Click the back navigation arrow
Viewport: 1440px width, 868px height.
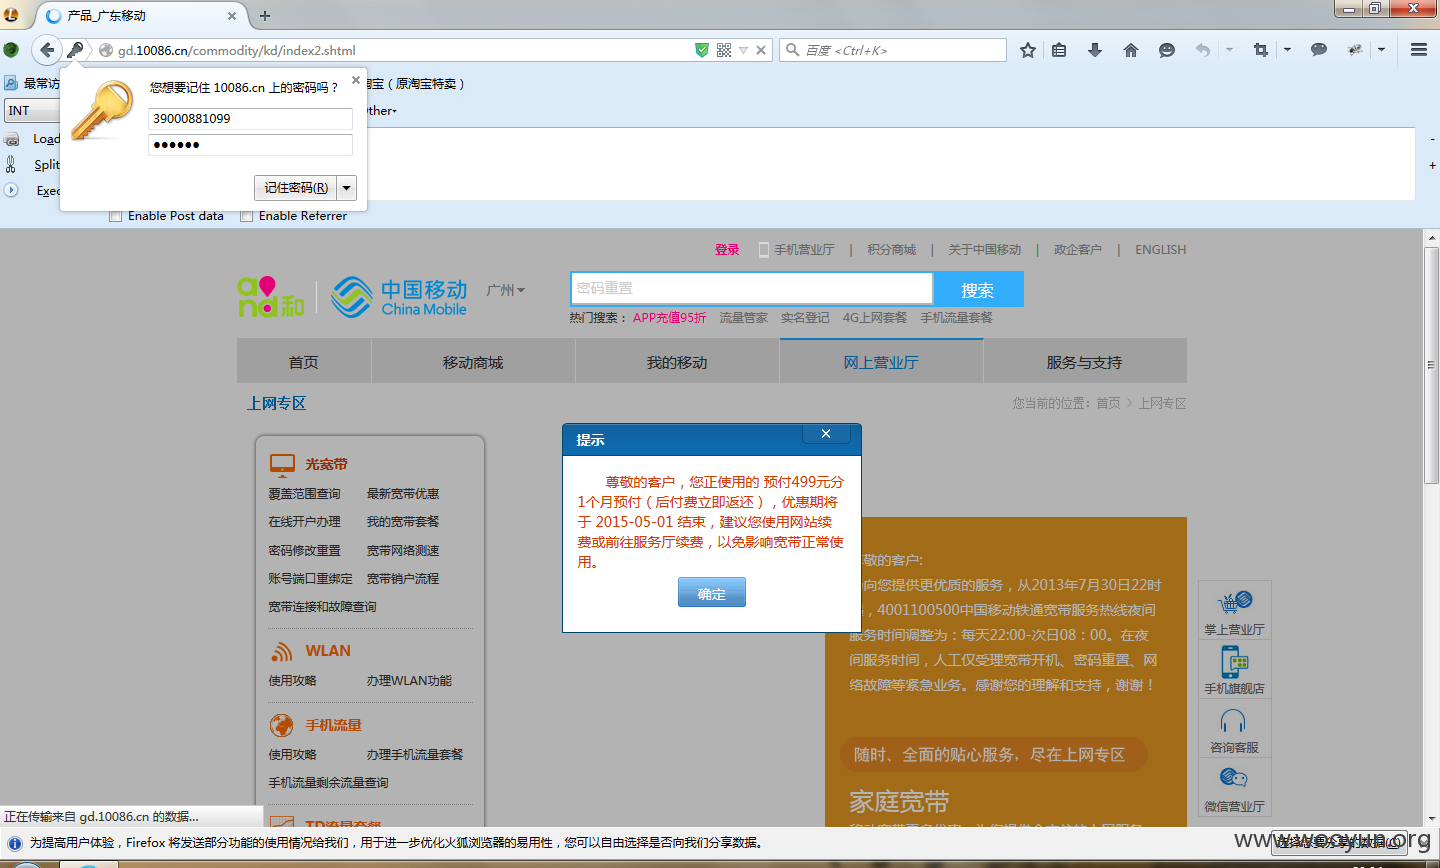click(x=46, y=50)
